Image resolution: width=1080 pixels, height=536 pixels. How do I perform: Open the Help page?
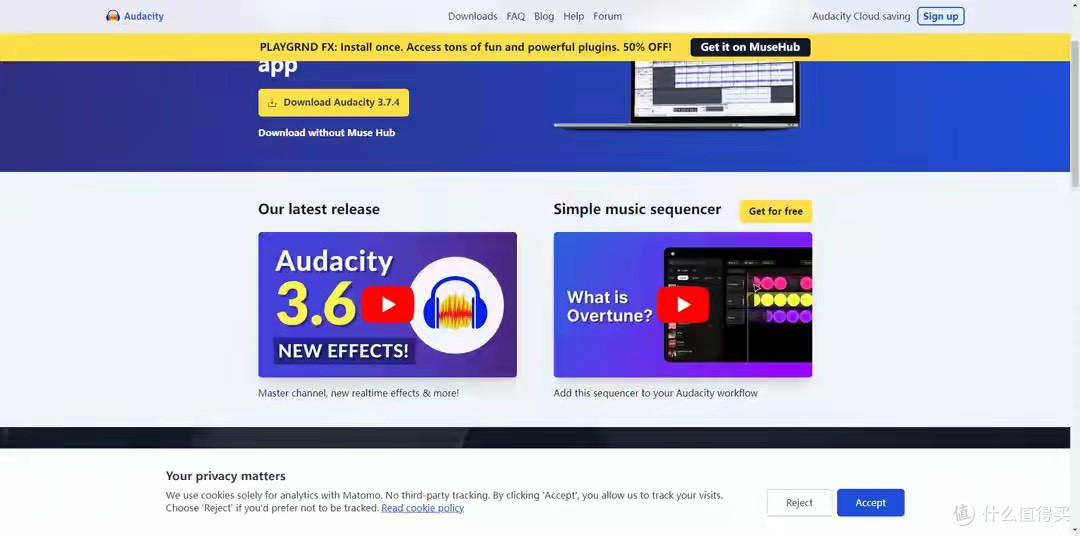[x=574, y=17]
